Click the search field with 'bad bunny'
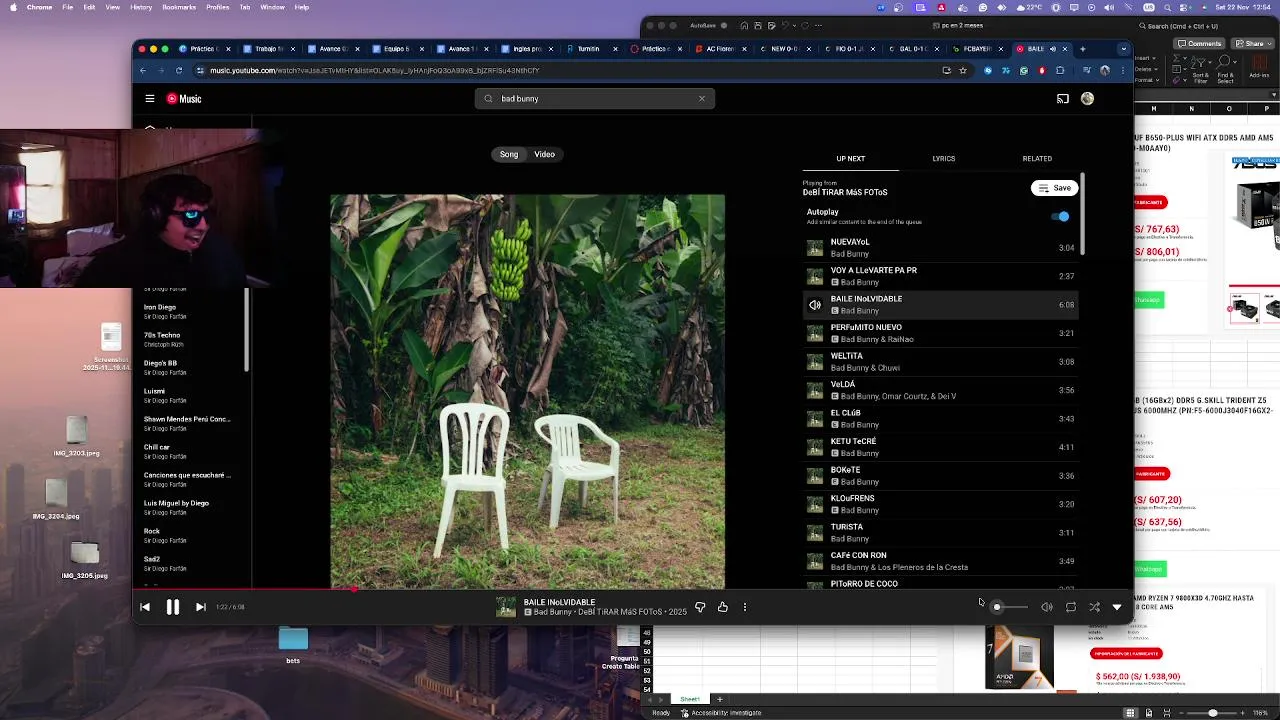Image resolution: width=1280 pixels, height=720 pixels. pos(595,98)
